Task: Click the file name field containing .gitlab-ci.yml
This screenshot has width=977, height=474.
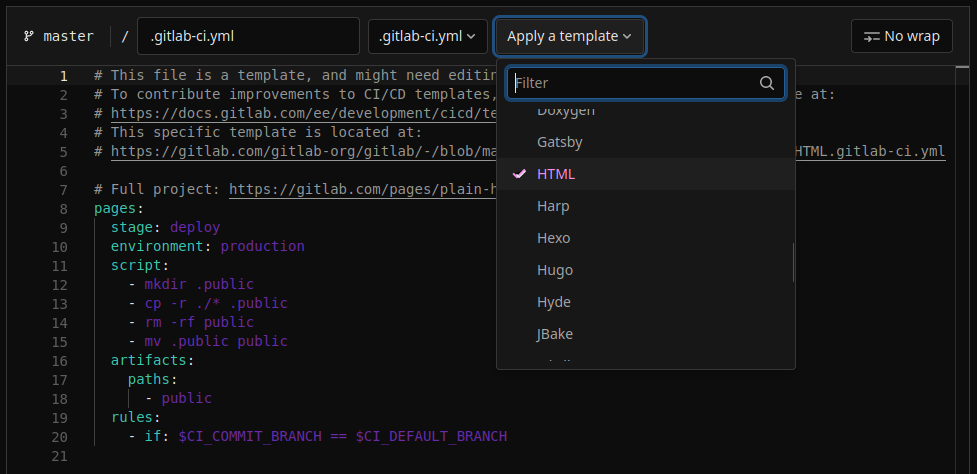Action: click(248, 36)
